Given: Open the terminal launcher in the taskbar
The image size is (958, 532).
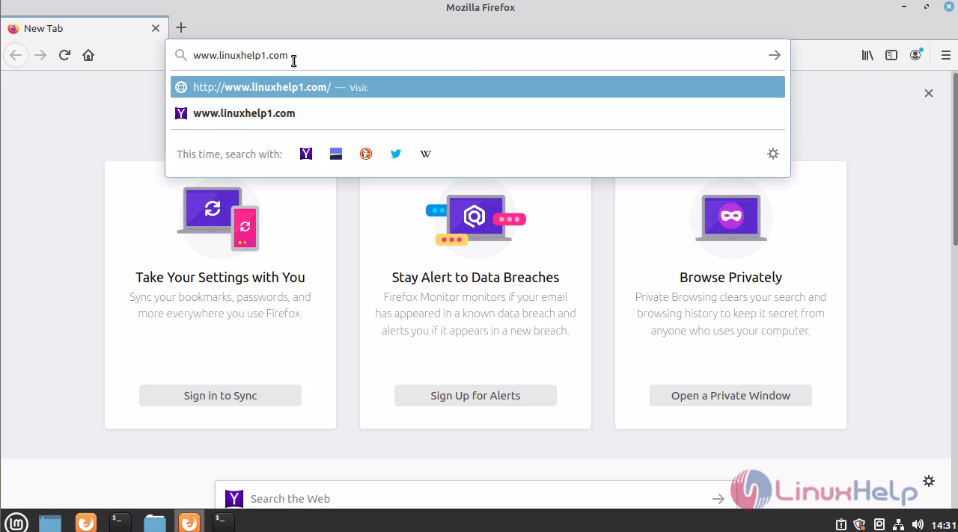Looking at the screenshot, I should pos(120,522).
